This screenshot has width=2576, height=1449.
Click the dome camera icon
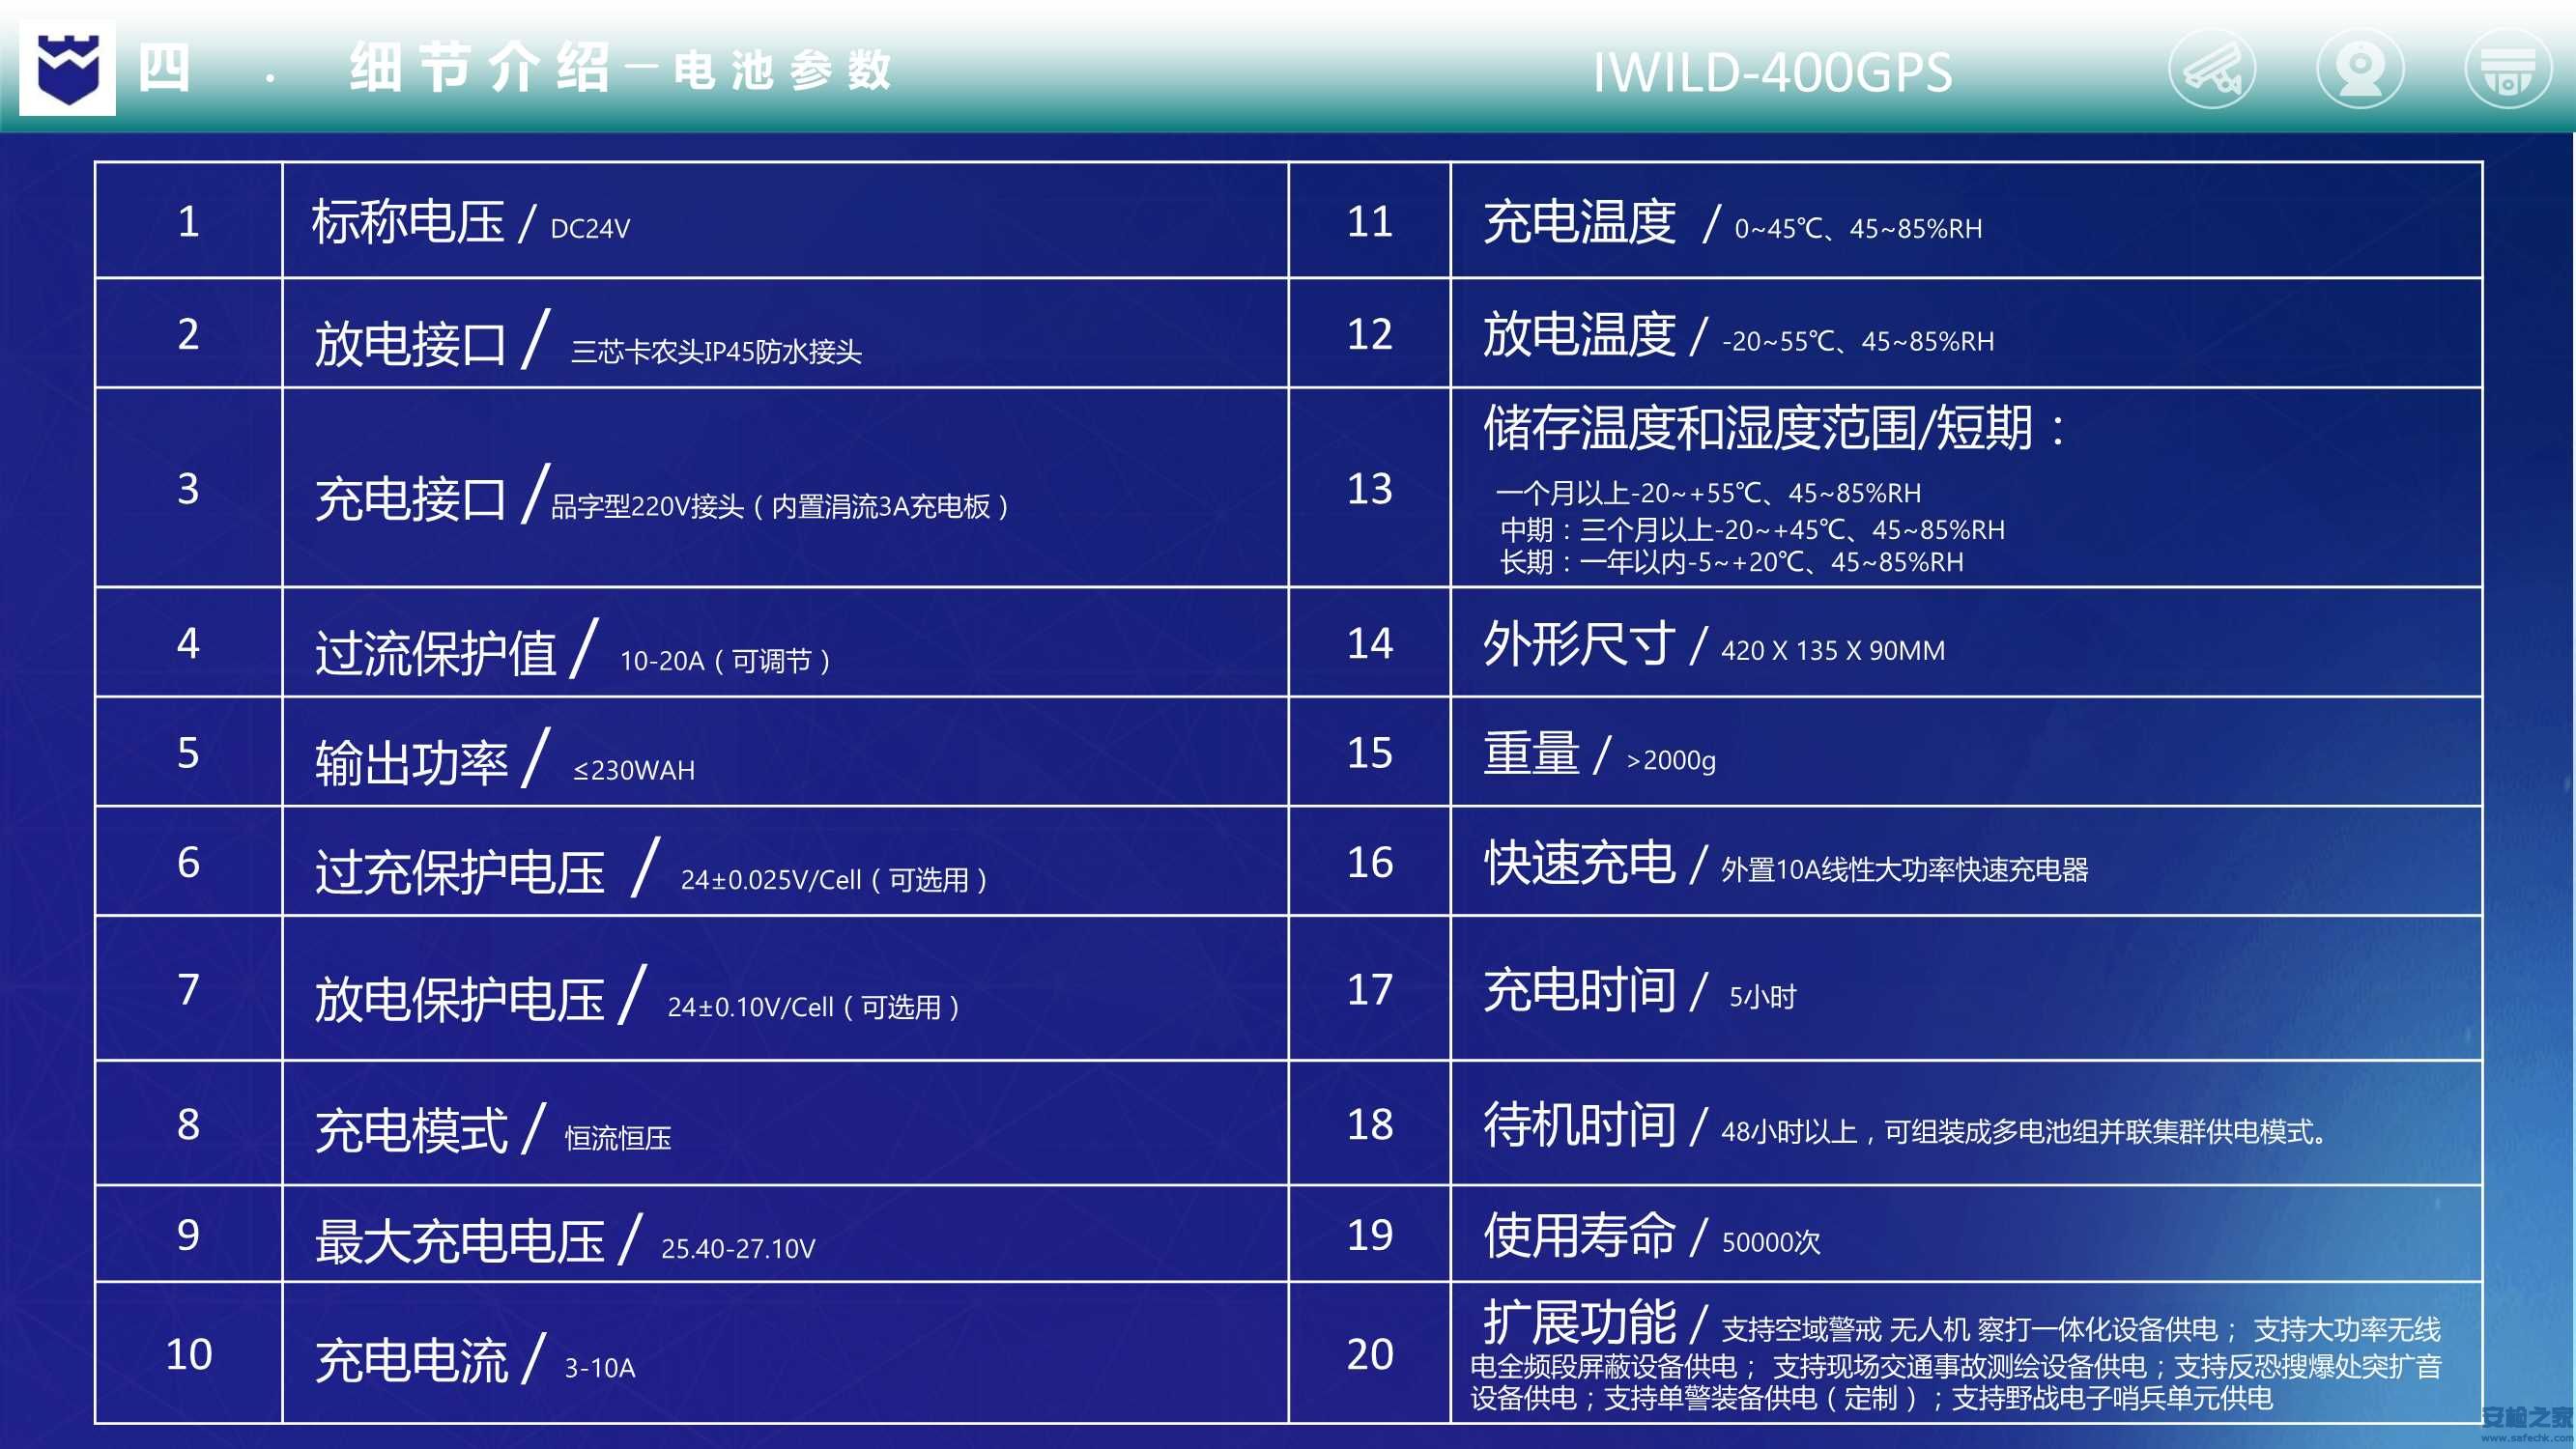(2507, 70)
